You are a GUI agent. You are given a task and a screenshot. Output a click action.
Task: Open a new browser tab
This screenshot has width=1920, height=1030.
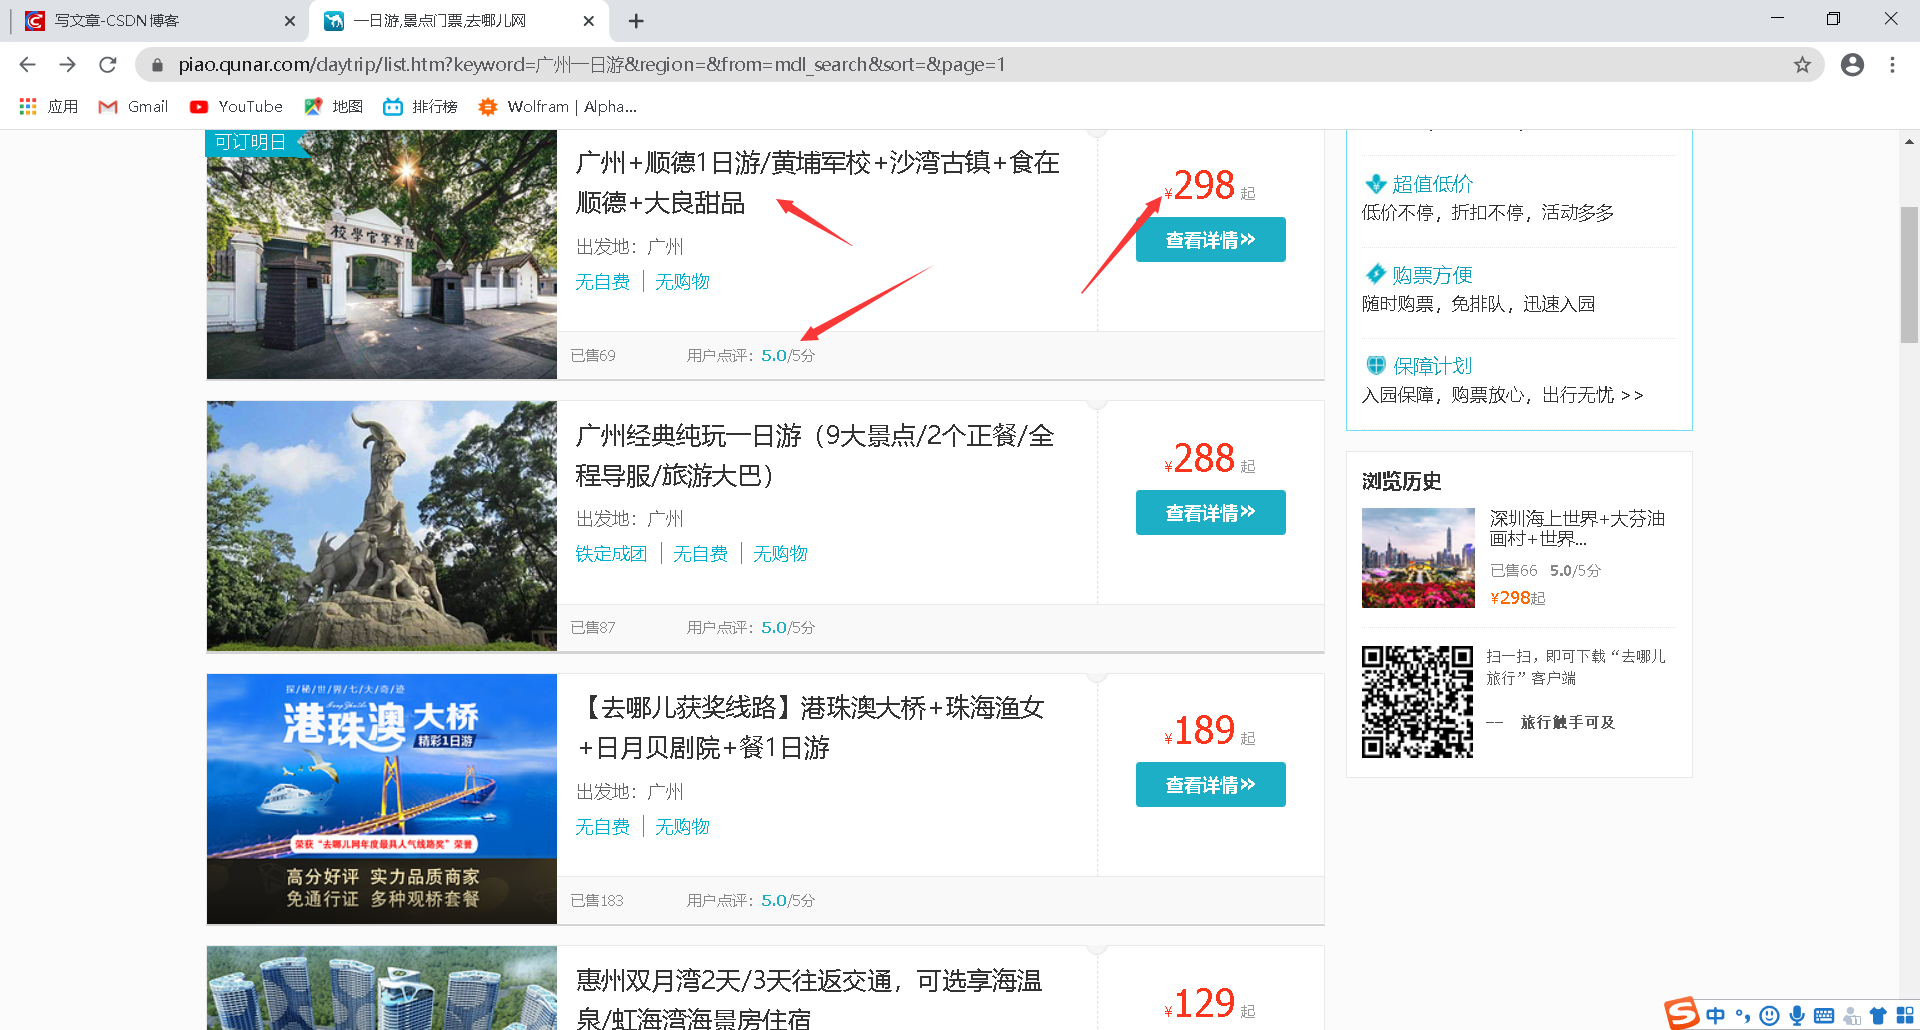[x=636, y=21]
